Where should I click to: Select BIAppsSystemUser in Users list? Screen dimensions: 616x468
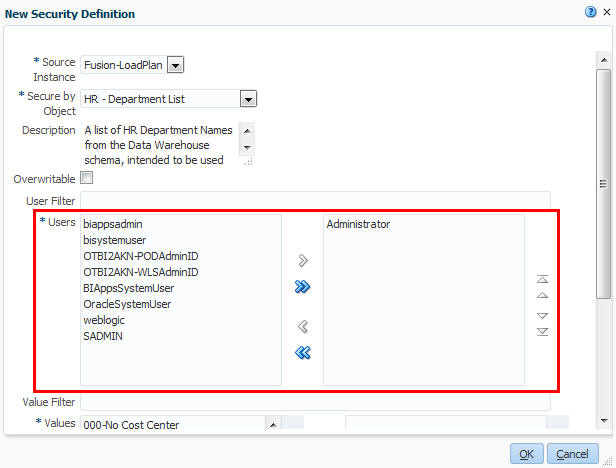[x=128, y=288]
